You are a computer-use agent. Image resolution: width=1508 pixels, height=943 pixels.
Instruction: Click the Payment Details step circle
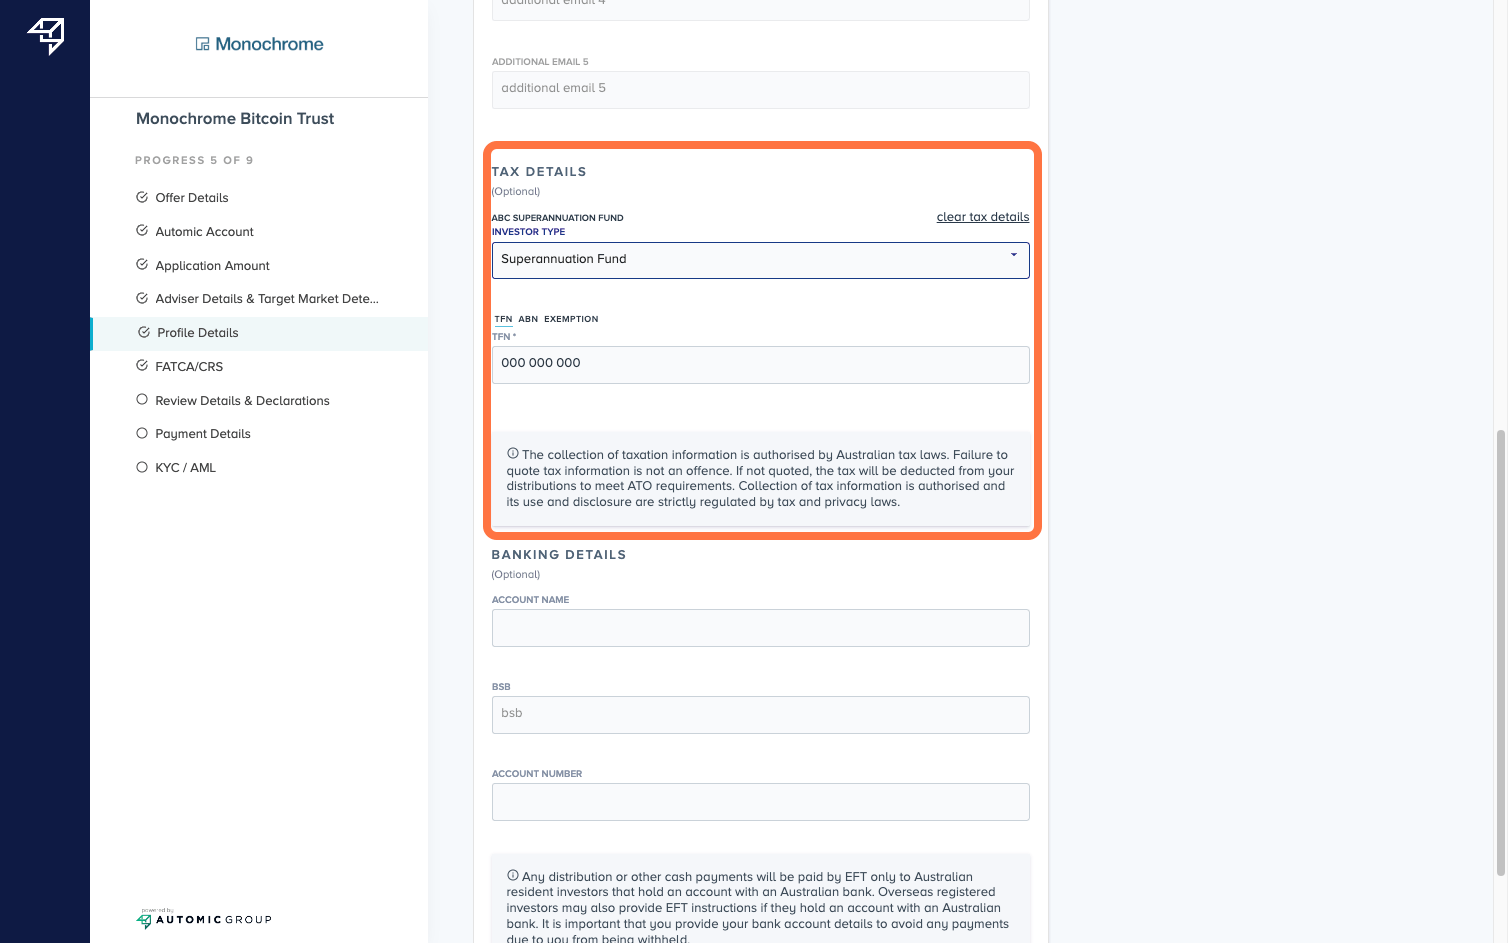[142, 433]
